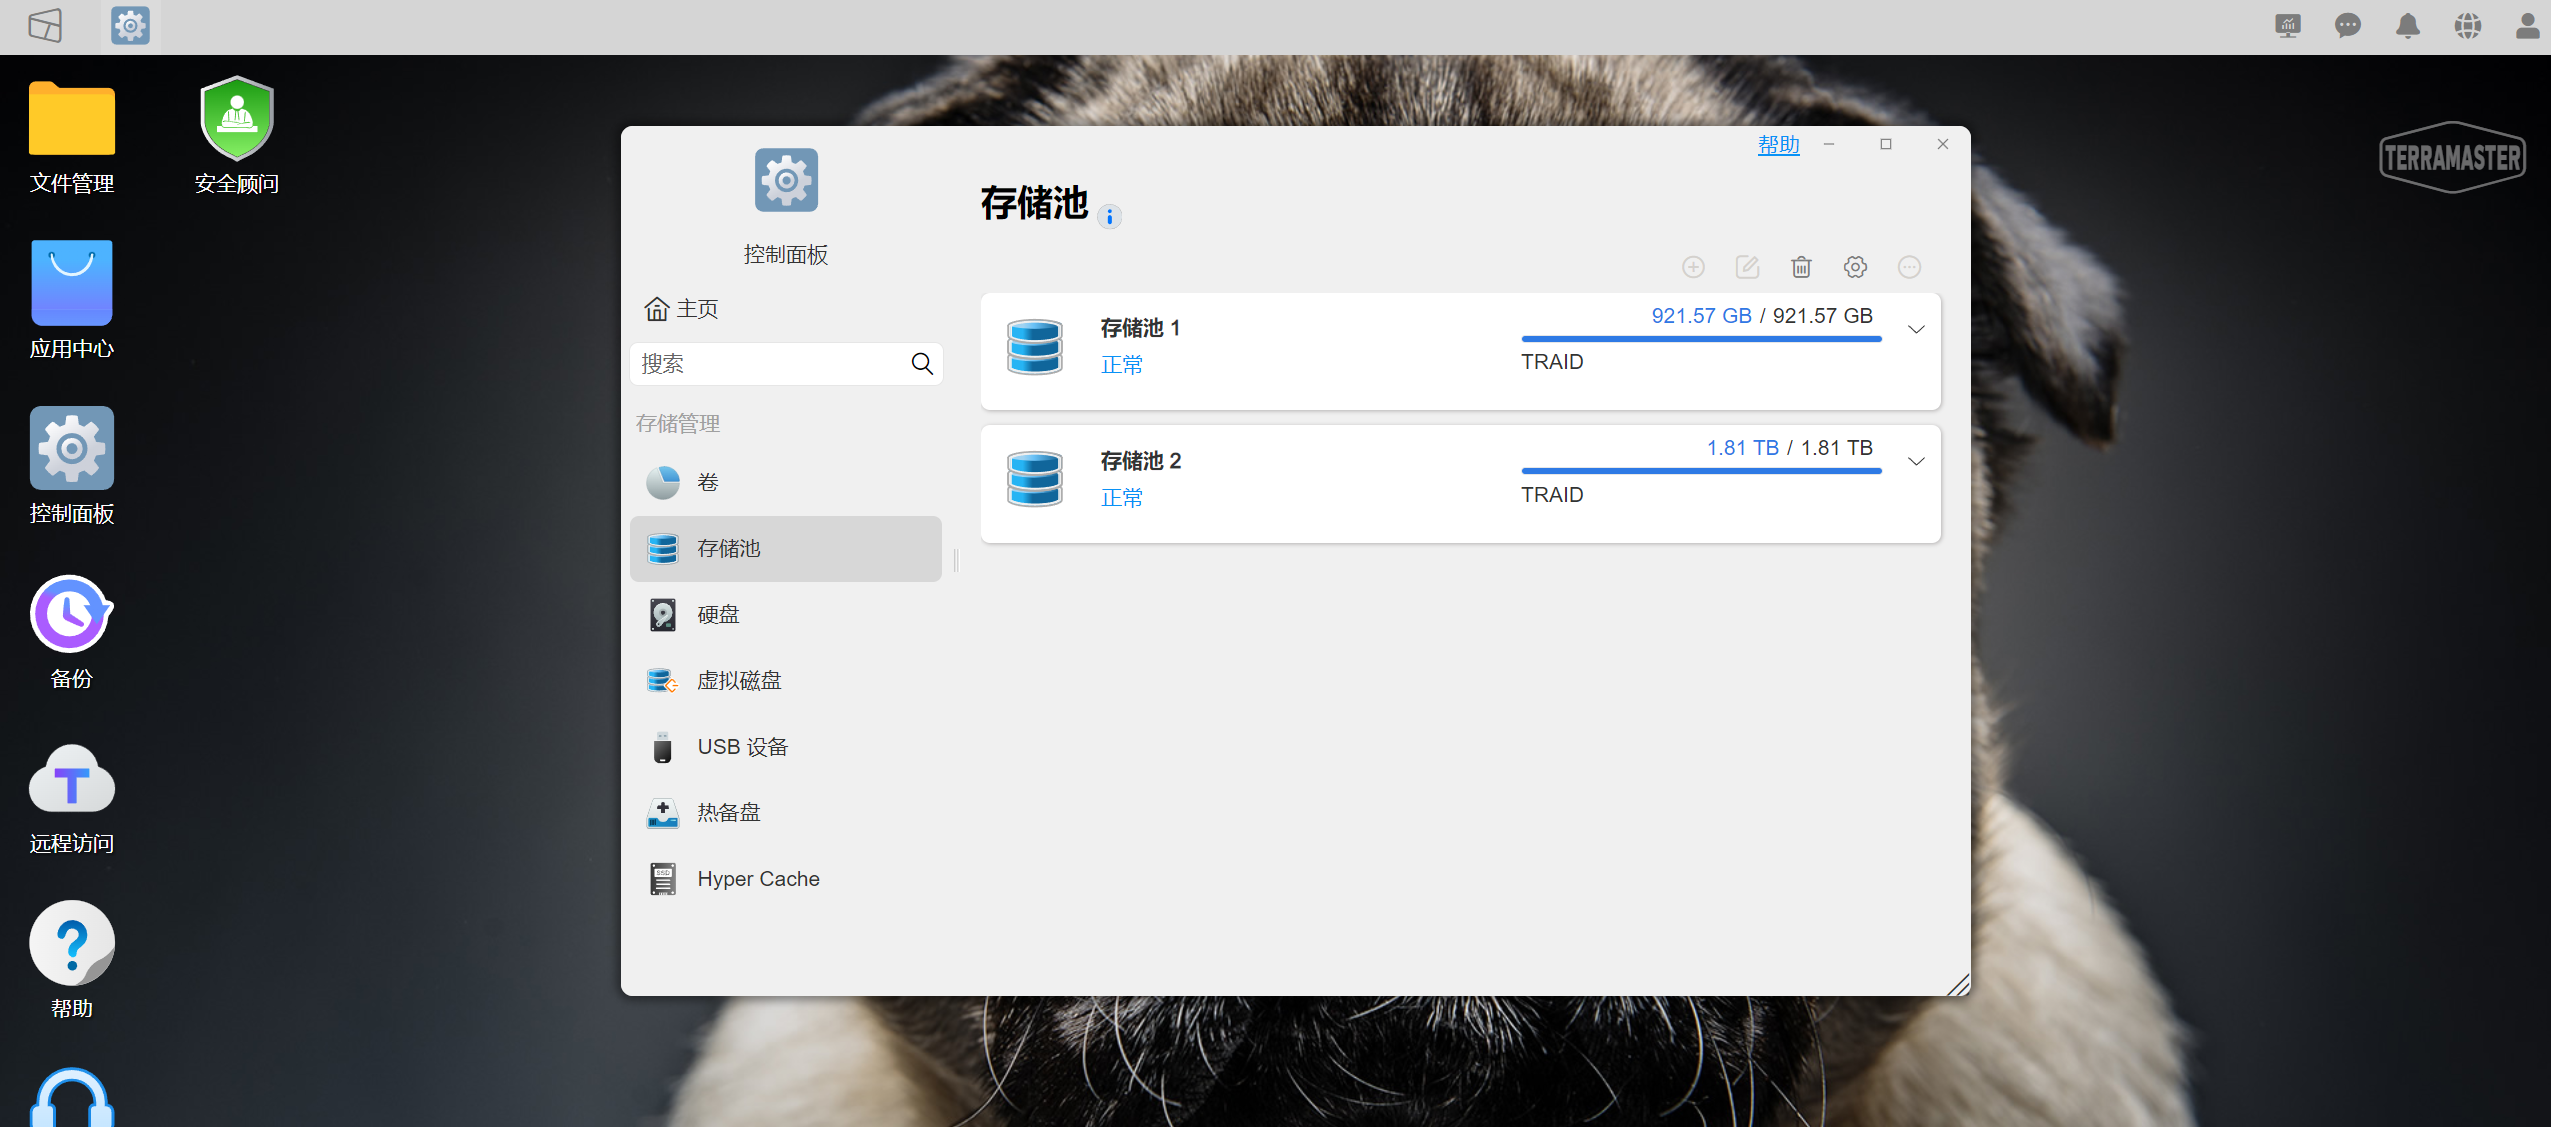Expand 存储池 1 details chevron
Image resolution: width=2551 pixels, height=1127 pixels.
pyautogui.click(x=1916, y=329)
